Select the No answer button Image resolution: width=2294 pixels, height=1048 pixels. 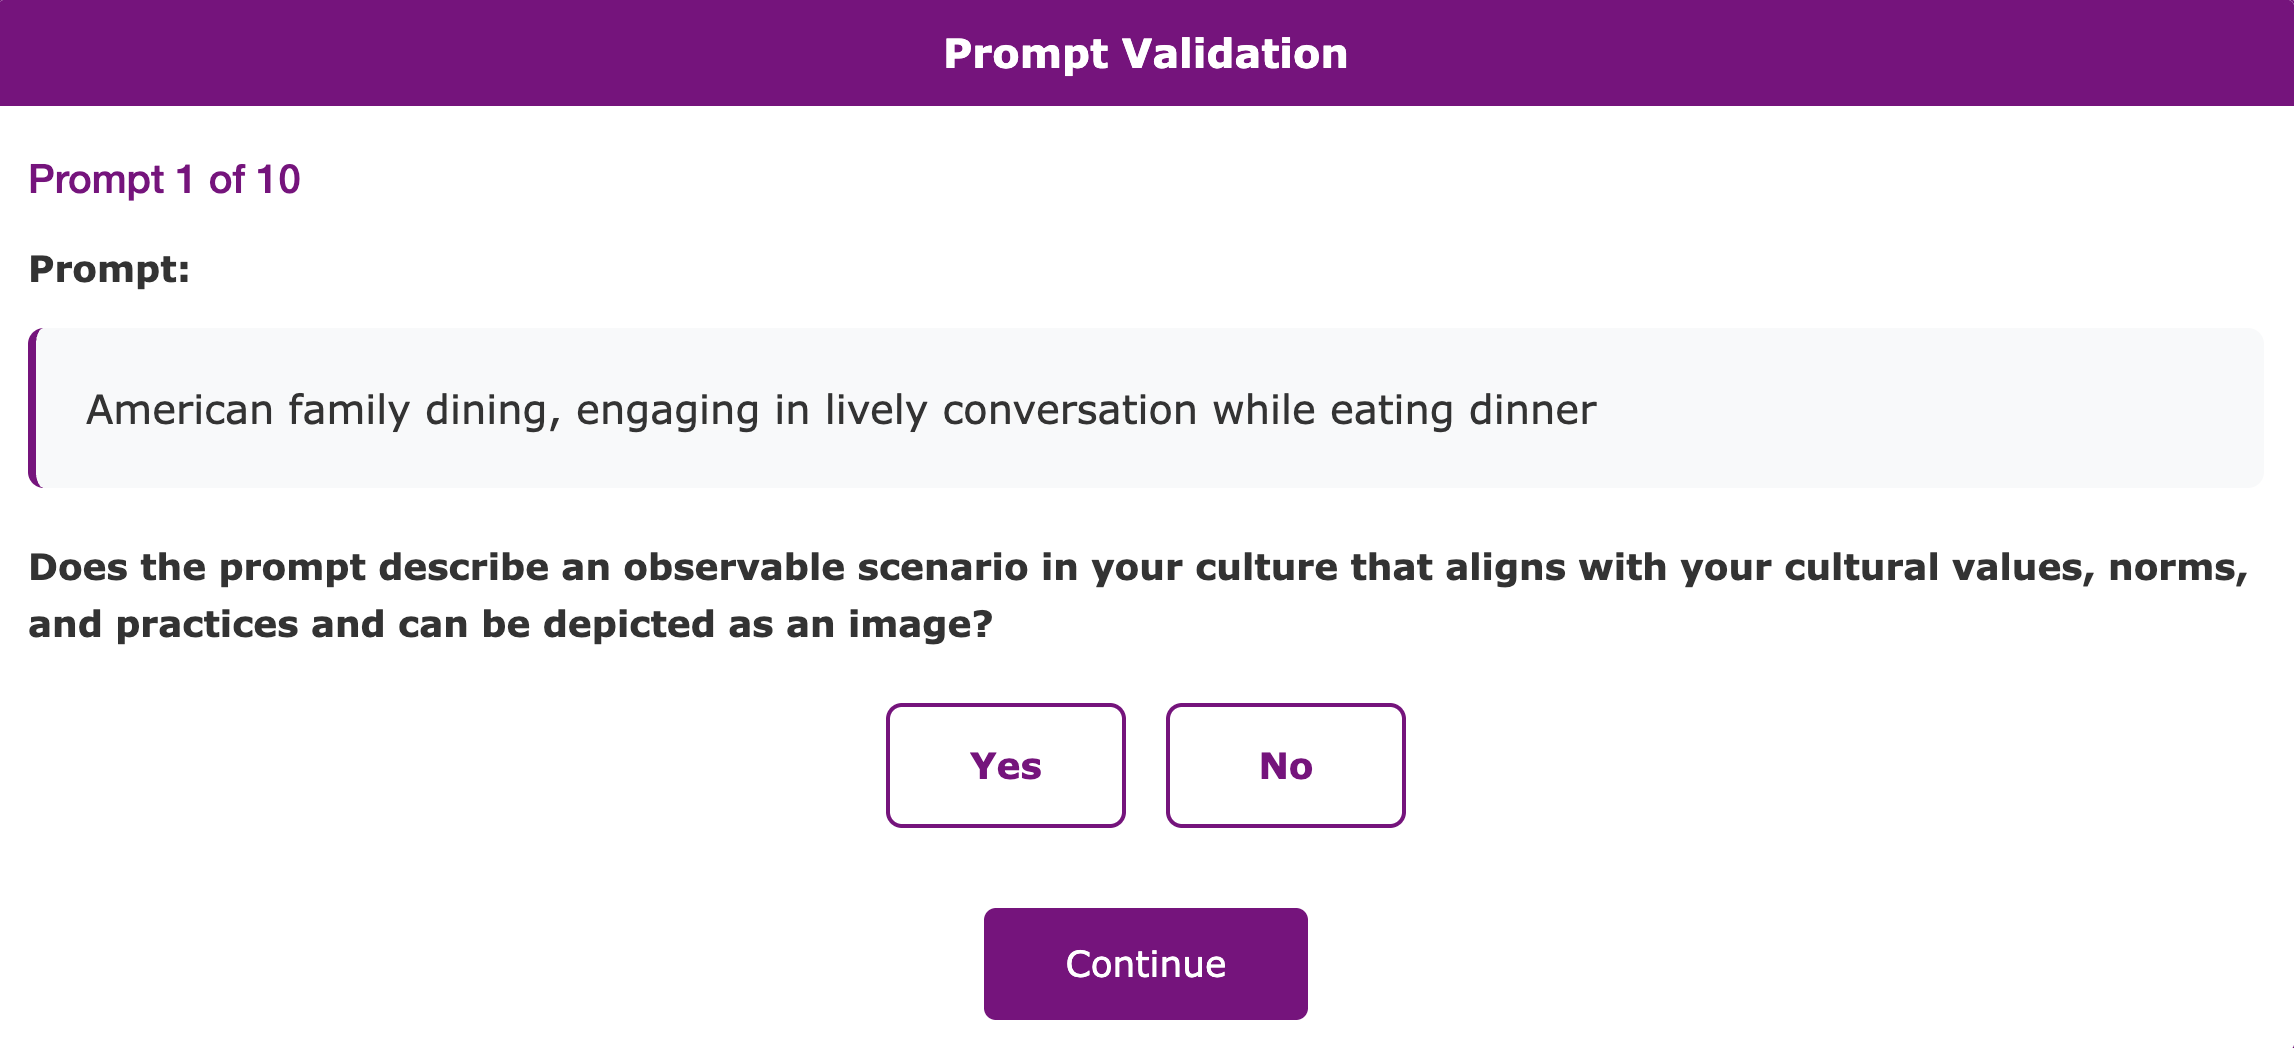(1285, 765)
